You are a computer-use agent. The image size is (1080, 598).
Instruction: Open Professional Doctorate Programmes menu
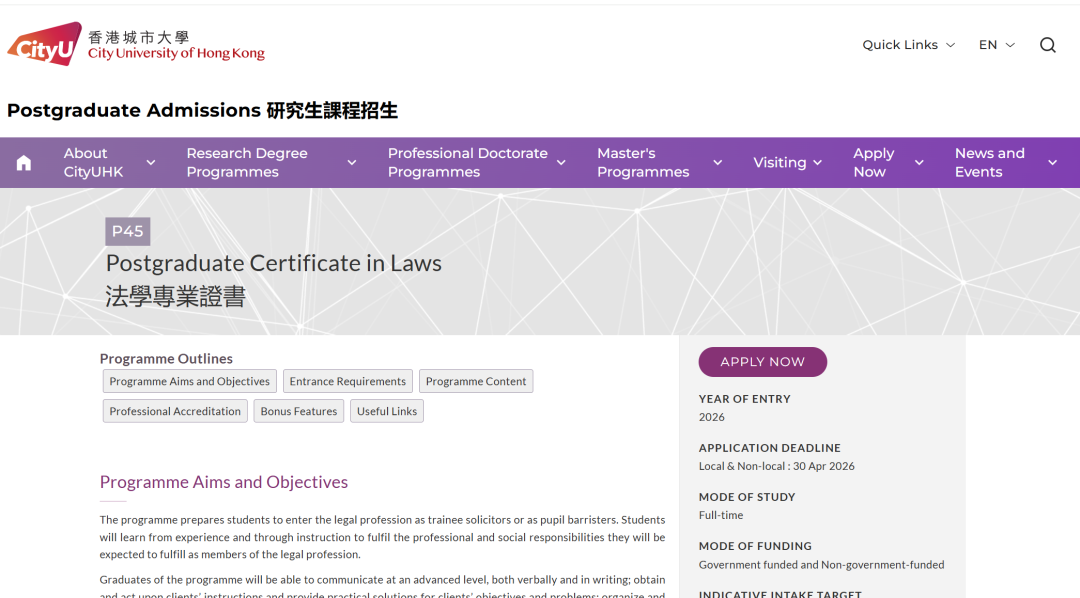click(467, 163)
